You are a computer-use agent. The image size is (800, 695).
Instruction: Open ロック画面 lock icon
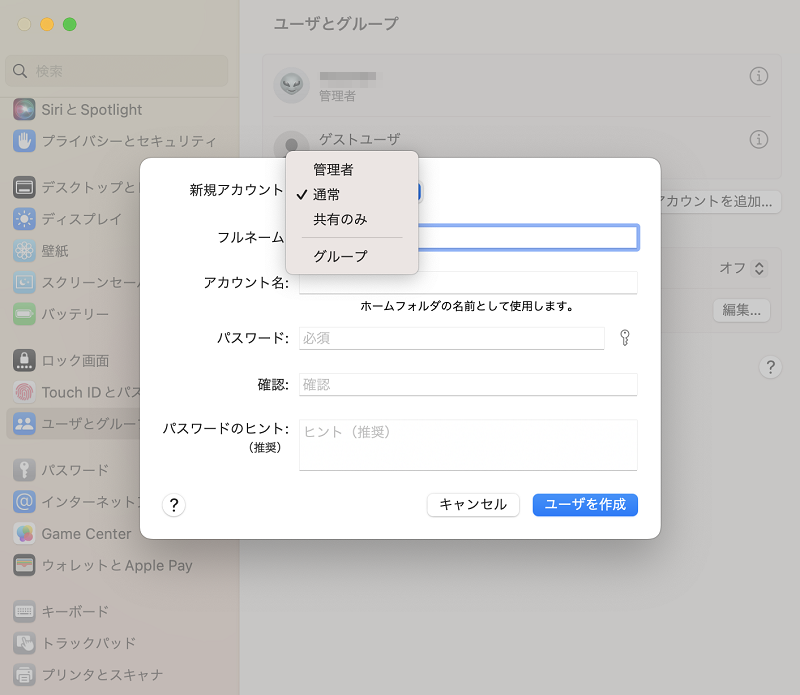(24, 360)
